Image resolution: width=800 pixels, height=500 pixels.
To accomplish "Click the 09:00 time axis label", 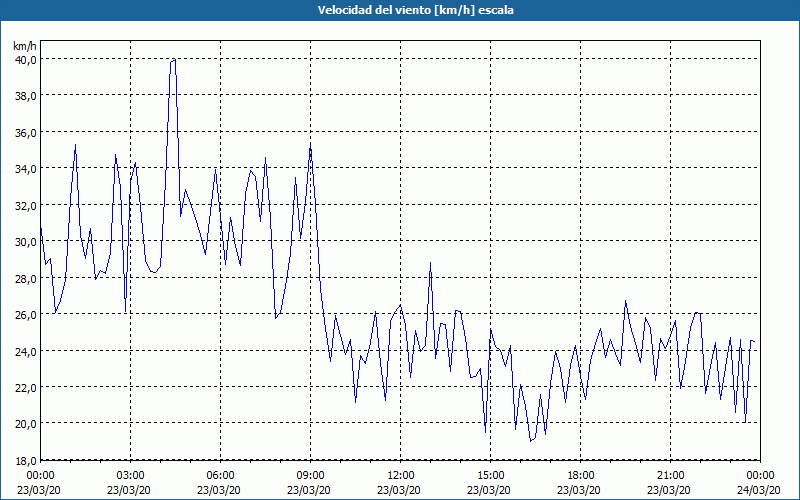I will pyautogui.click(x=310, y=476).
